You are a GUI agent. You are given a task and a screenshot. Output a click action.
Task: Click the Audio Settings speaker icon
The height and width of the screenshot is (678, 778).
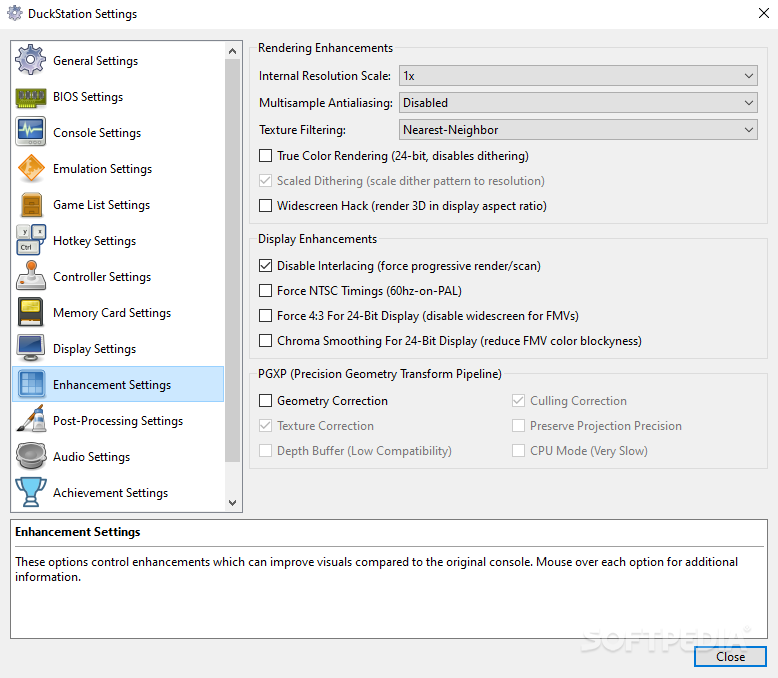(x=31, y=456)
